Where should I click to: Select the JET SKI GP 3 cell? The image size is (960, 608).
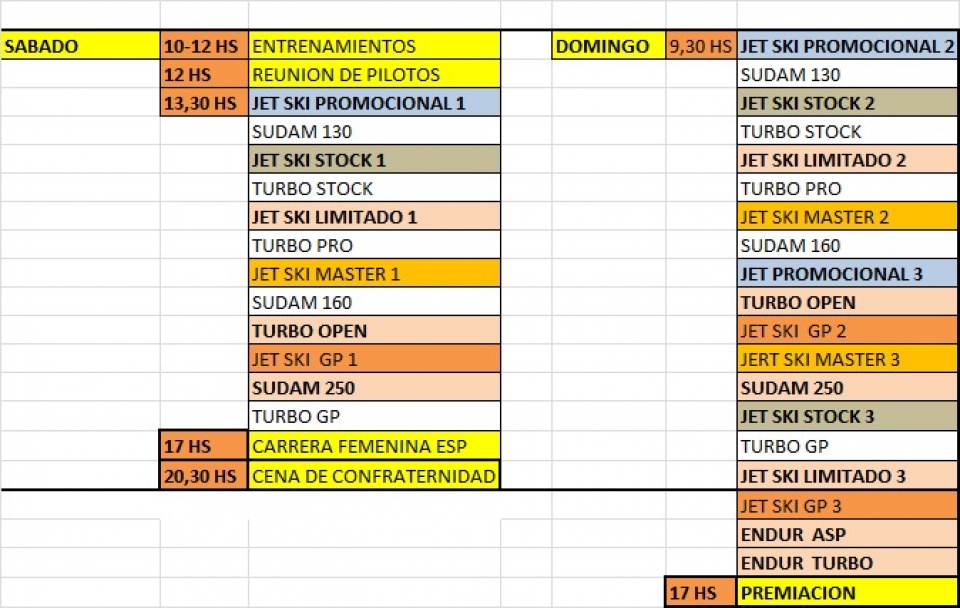tap(848, 506)
